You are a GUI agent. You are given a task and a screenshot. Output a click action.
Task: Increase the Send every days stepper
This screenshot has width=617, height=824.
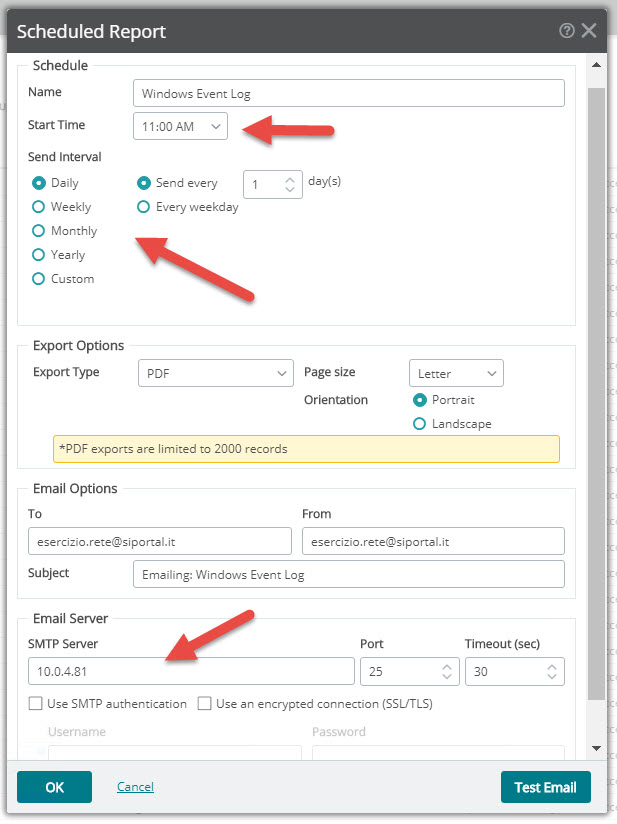[x=290, y=180]
